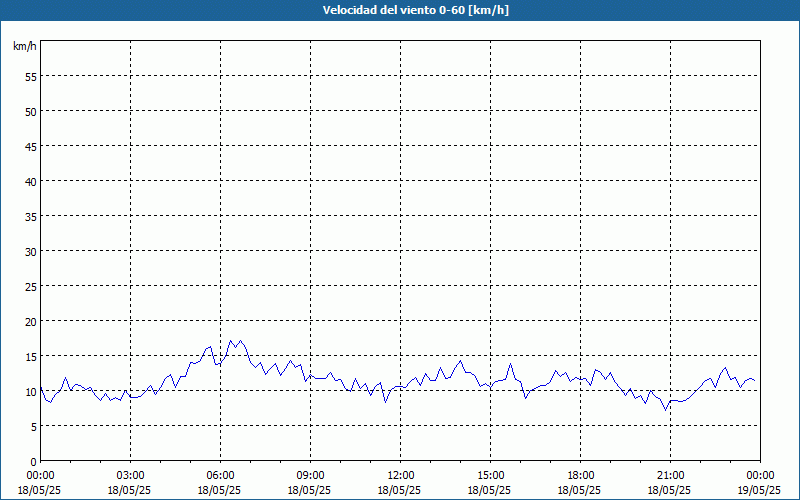Click the wind line peak near 14:00
This screenshot has height=500, width=800.
tap(460, 361)
